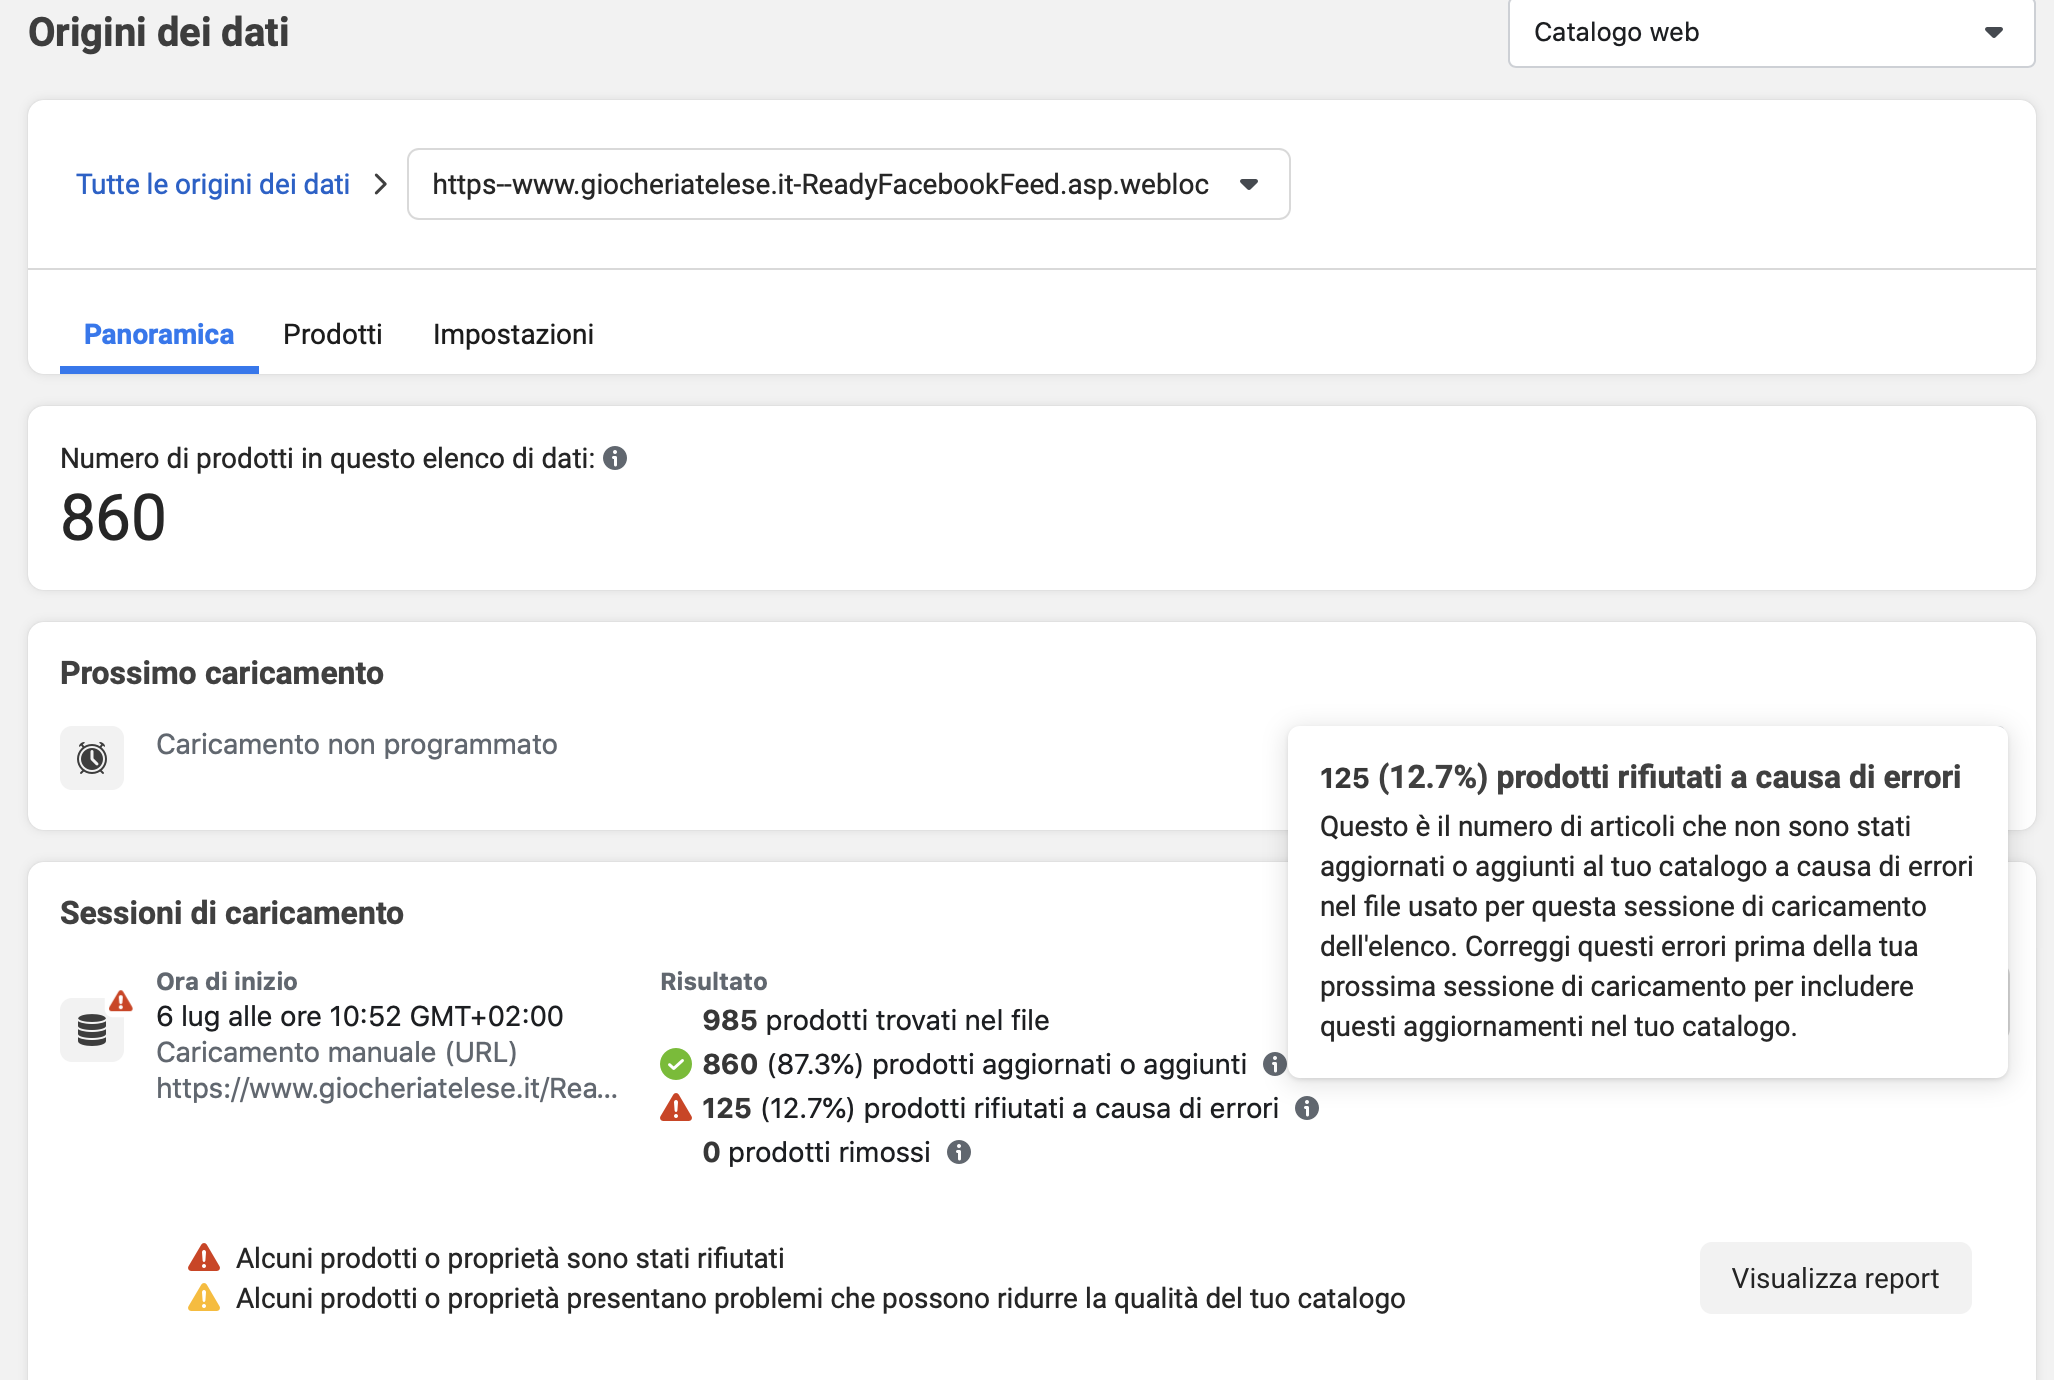Viewport: 2054px width, 1380px height.
Task: Select the Panoramica tab
Action: [x=159, y=334]
